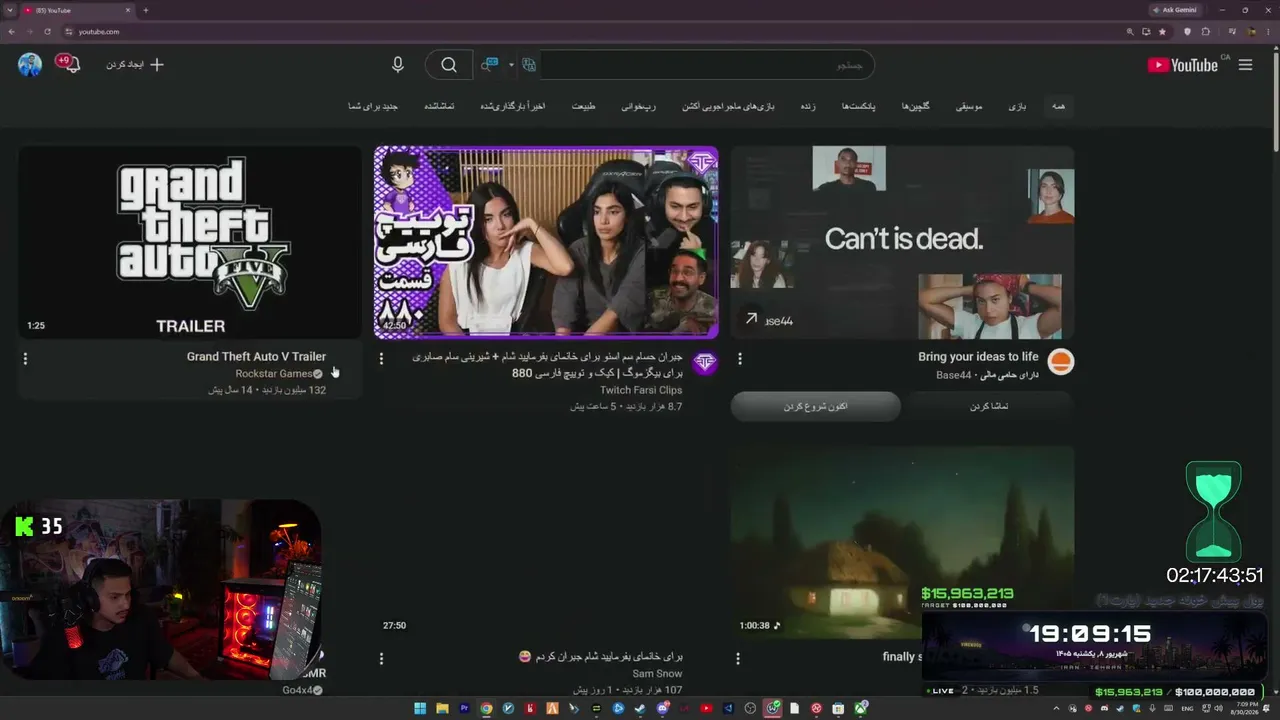The width and height of the screenshot is (1280, 720).
Task: Select the جدید برای شما filter chip
Action: 373,106
